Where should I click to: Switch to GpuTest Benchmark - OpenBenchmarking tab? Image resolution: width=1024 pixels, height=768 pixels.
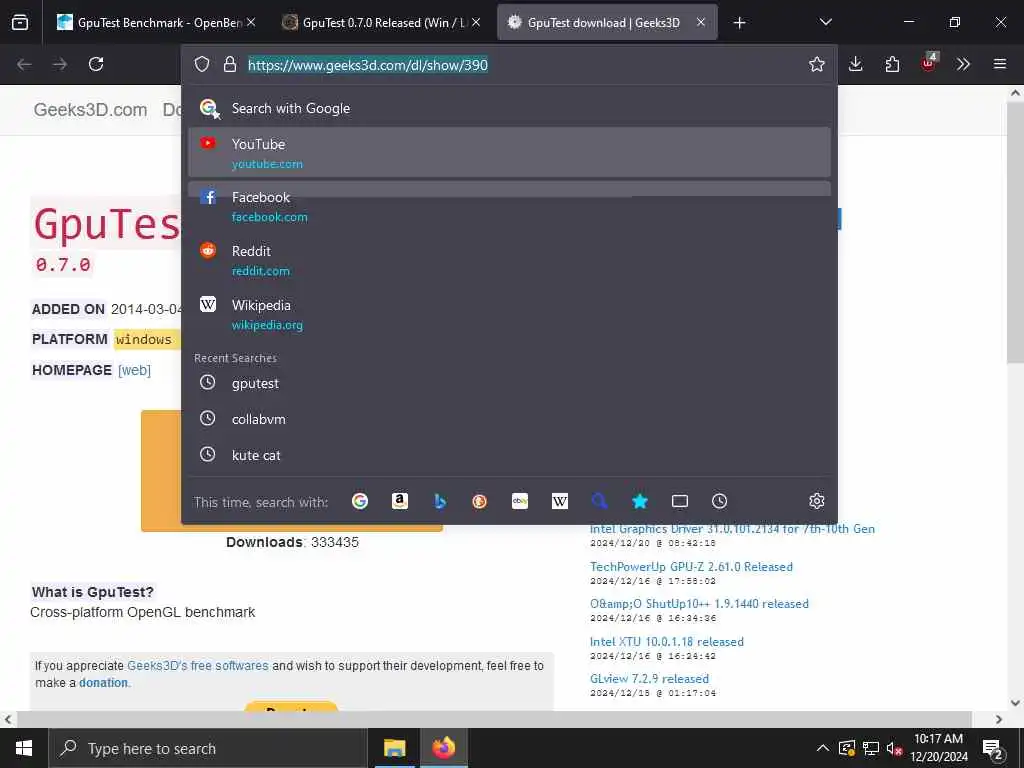pyautogui.click(x=157, y=23)
